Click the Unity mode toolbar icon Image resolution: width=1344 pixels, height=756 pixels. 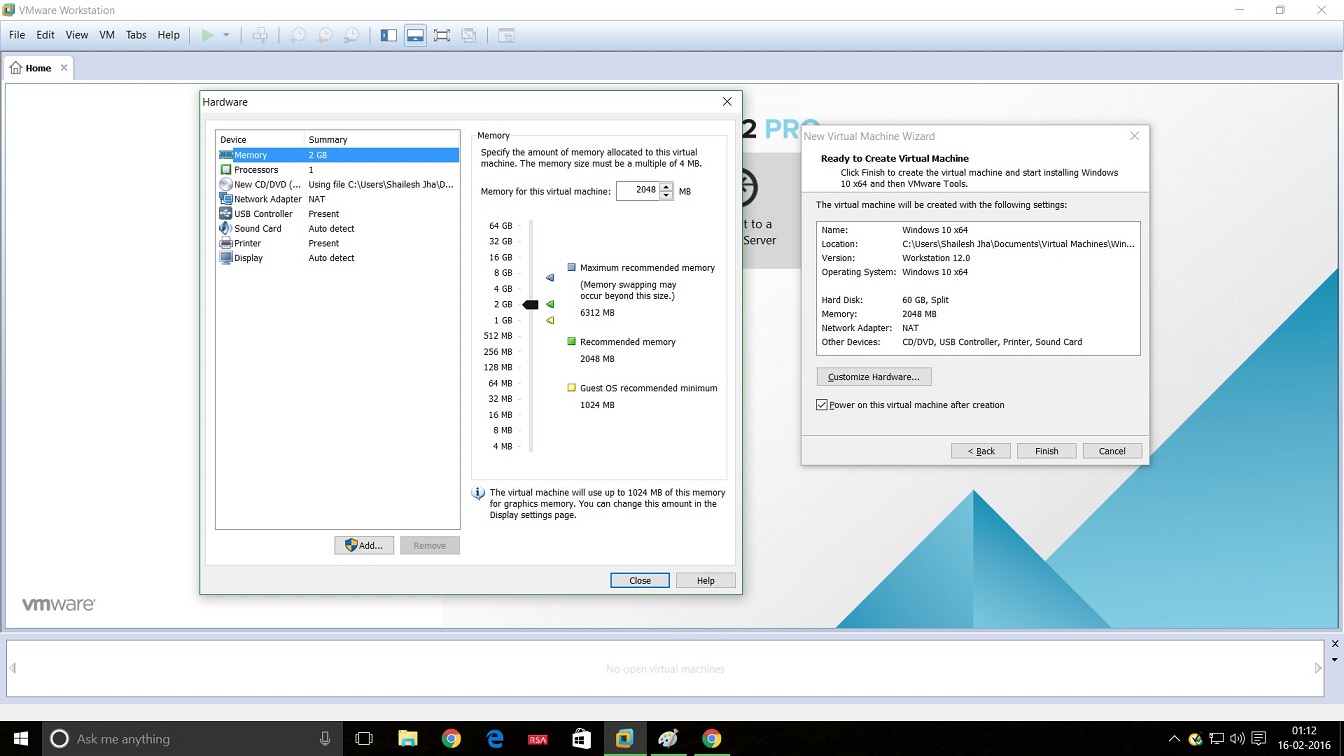click(469, 35)
